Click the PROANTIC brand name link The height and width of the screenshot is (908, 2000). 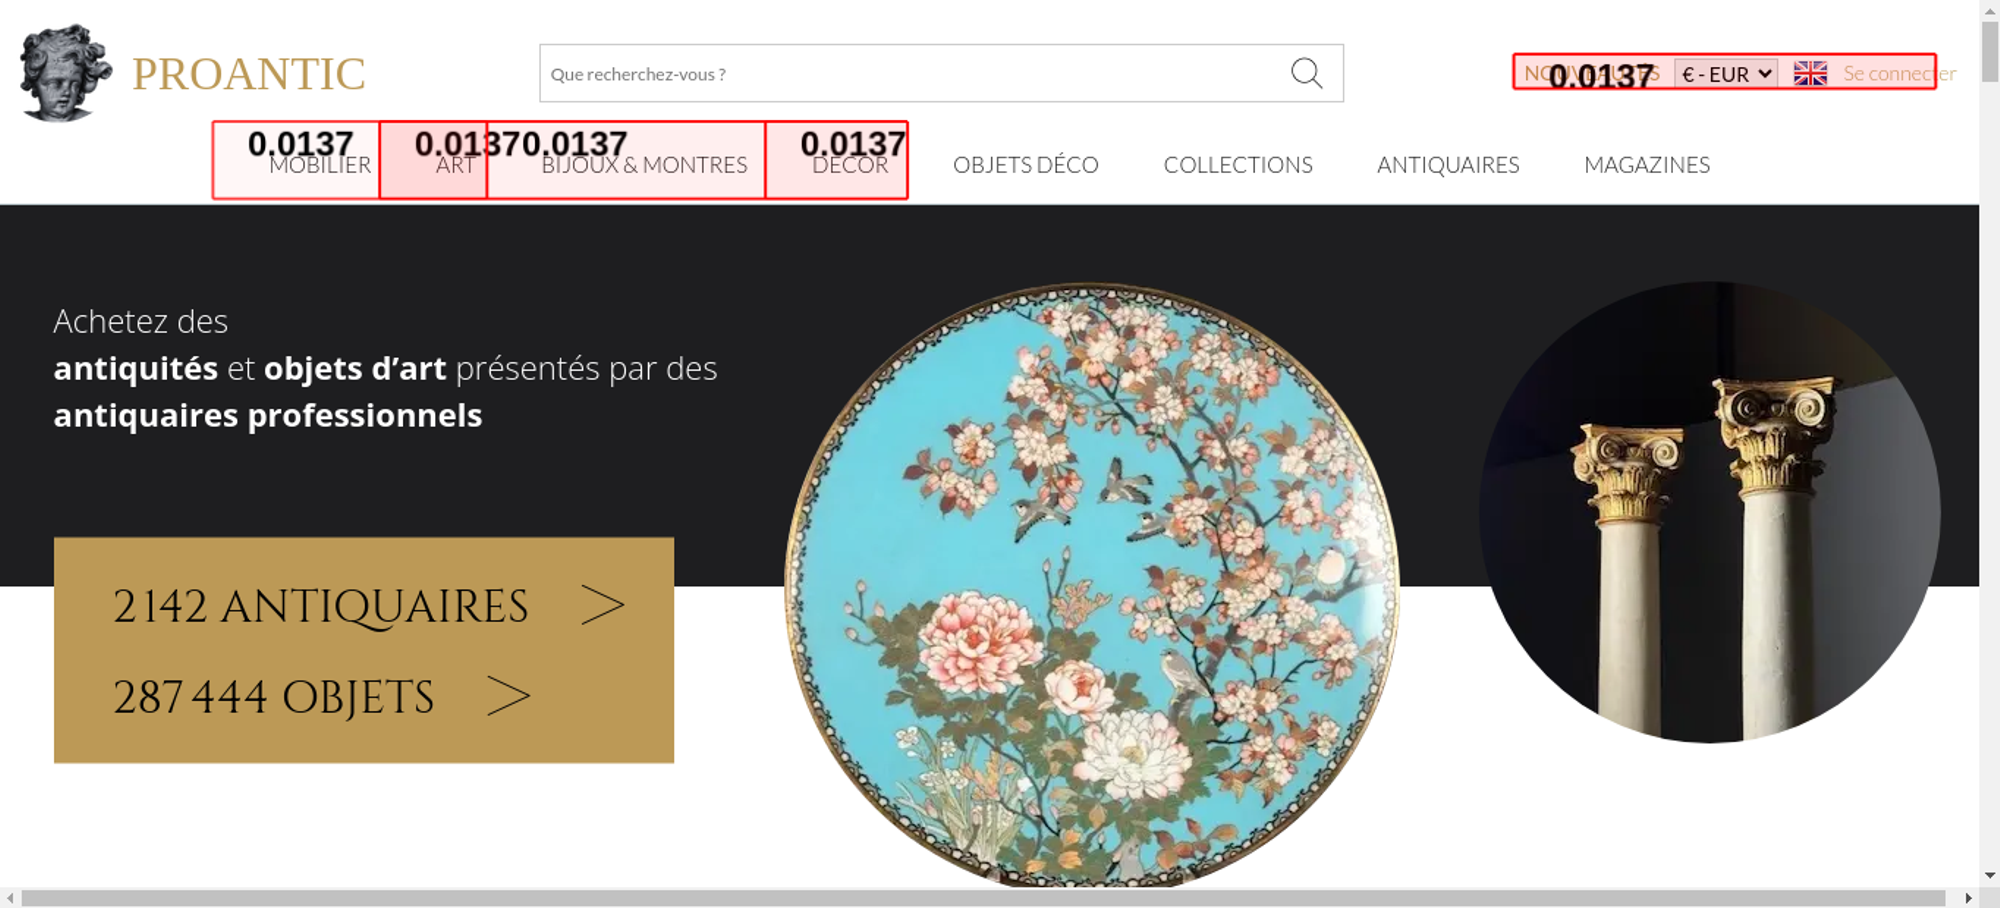tap(248, 74)
